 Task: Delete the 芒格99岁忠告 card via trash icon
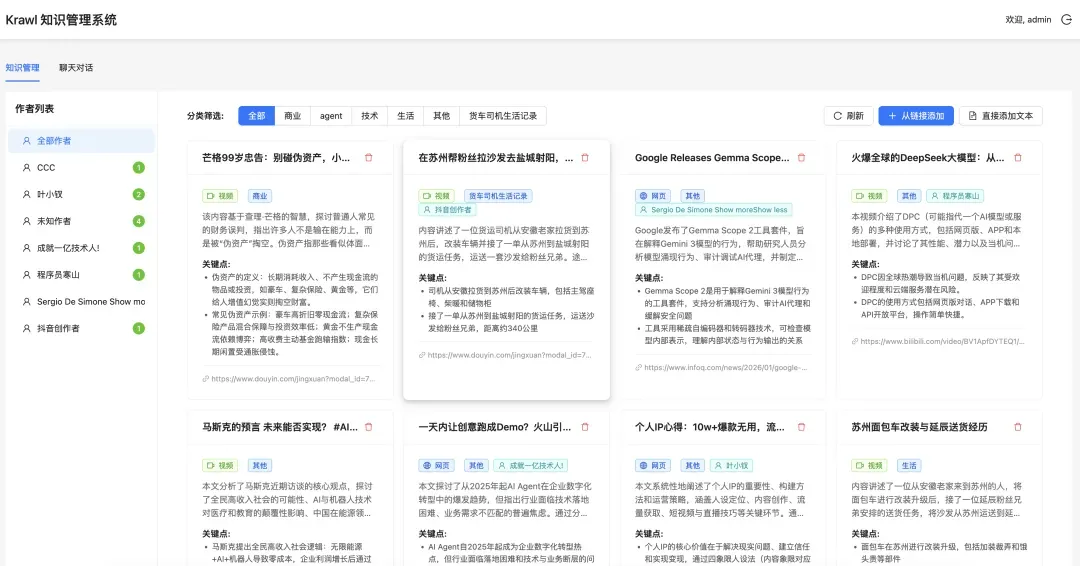click(368, 158)
